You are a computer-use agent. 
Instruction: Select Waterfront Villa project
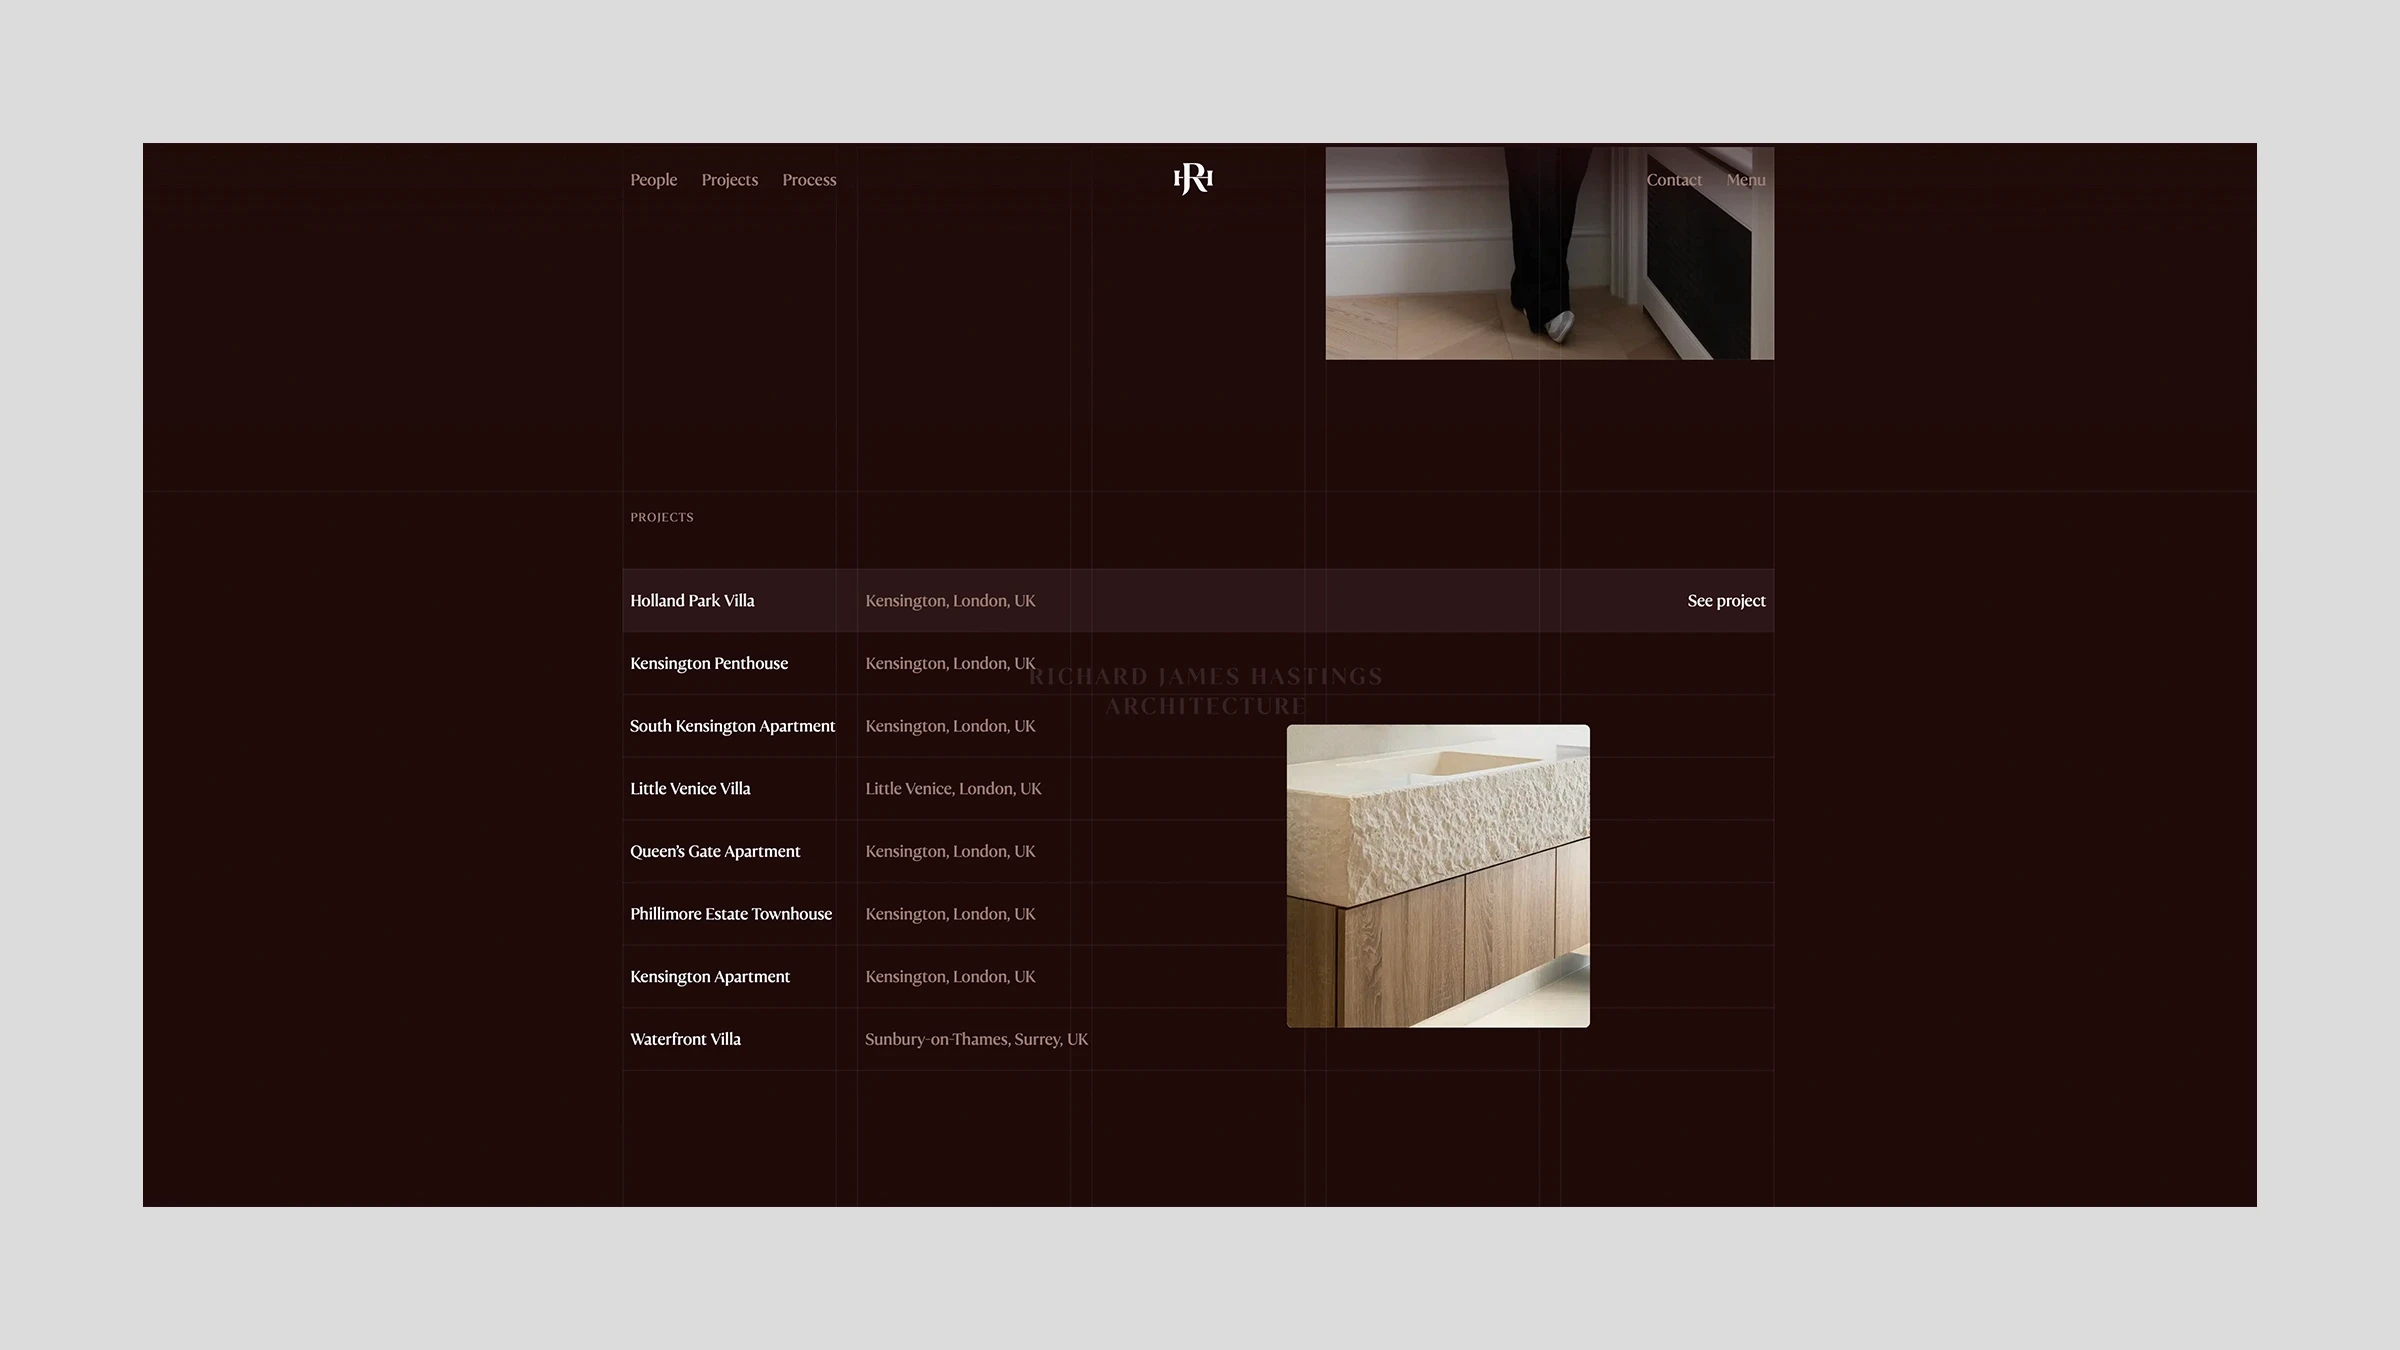(685, 1040)
